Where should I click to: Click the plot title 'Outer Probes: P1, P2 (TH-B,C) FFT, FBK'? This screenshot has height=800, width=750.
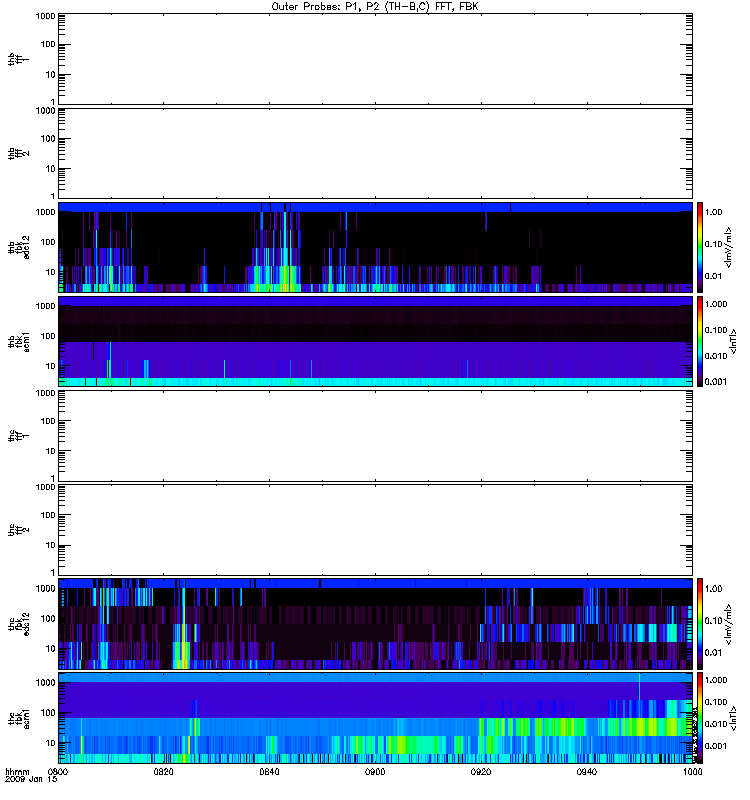[375, 7]
